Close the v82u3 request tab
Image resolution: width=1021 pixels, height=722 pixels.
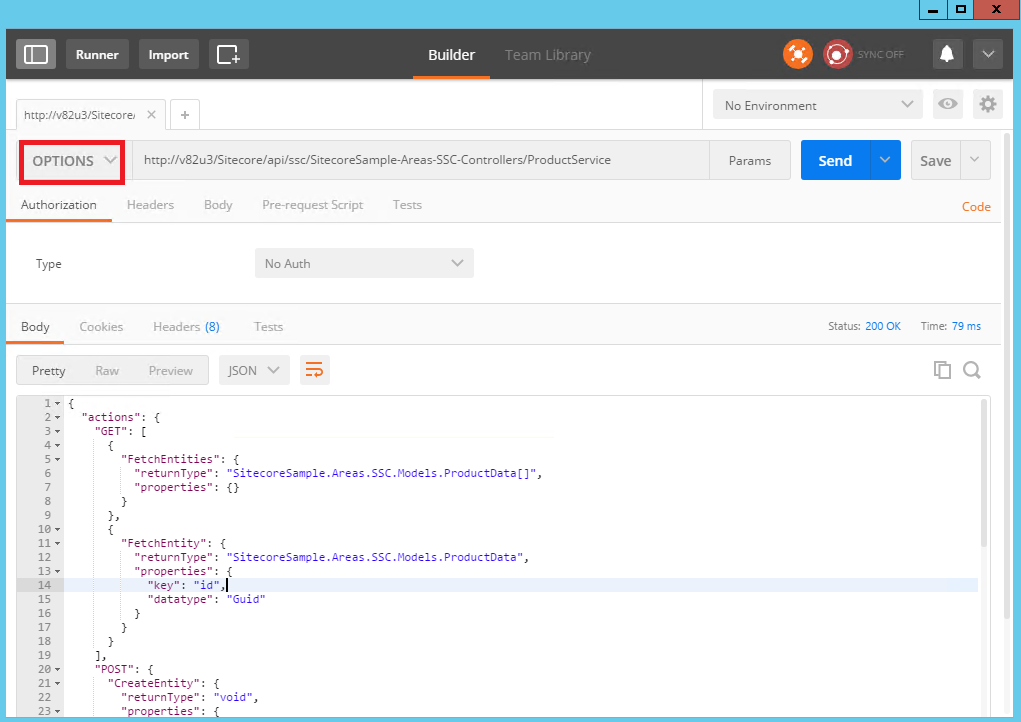pos(151,115)
